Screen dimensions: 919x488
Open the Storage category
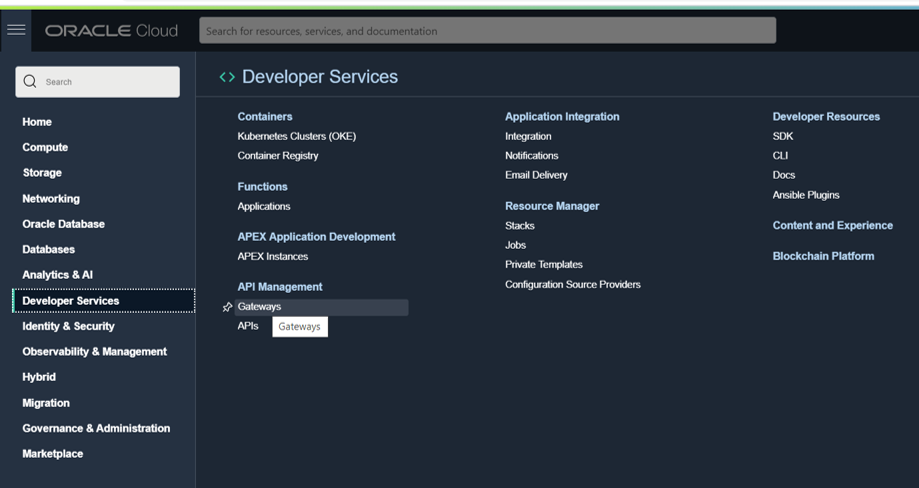click(x=42, y=173)
